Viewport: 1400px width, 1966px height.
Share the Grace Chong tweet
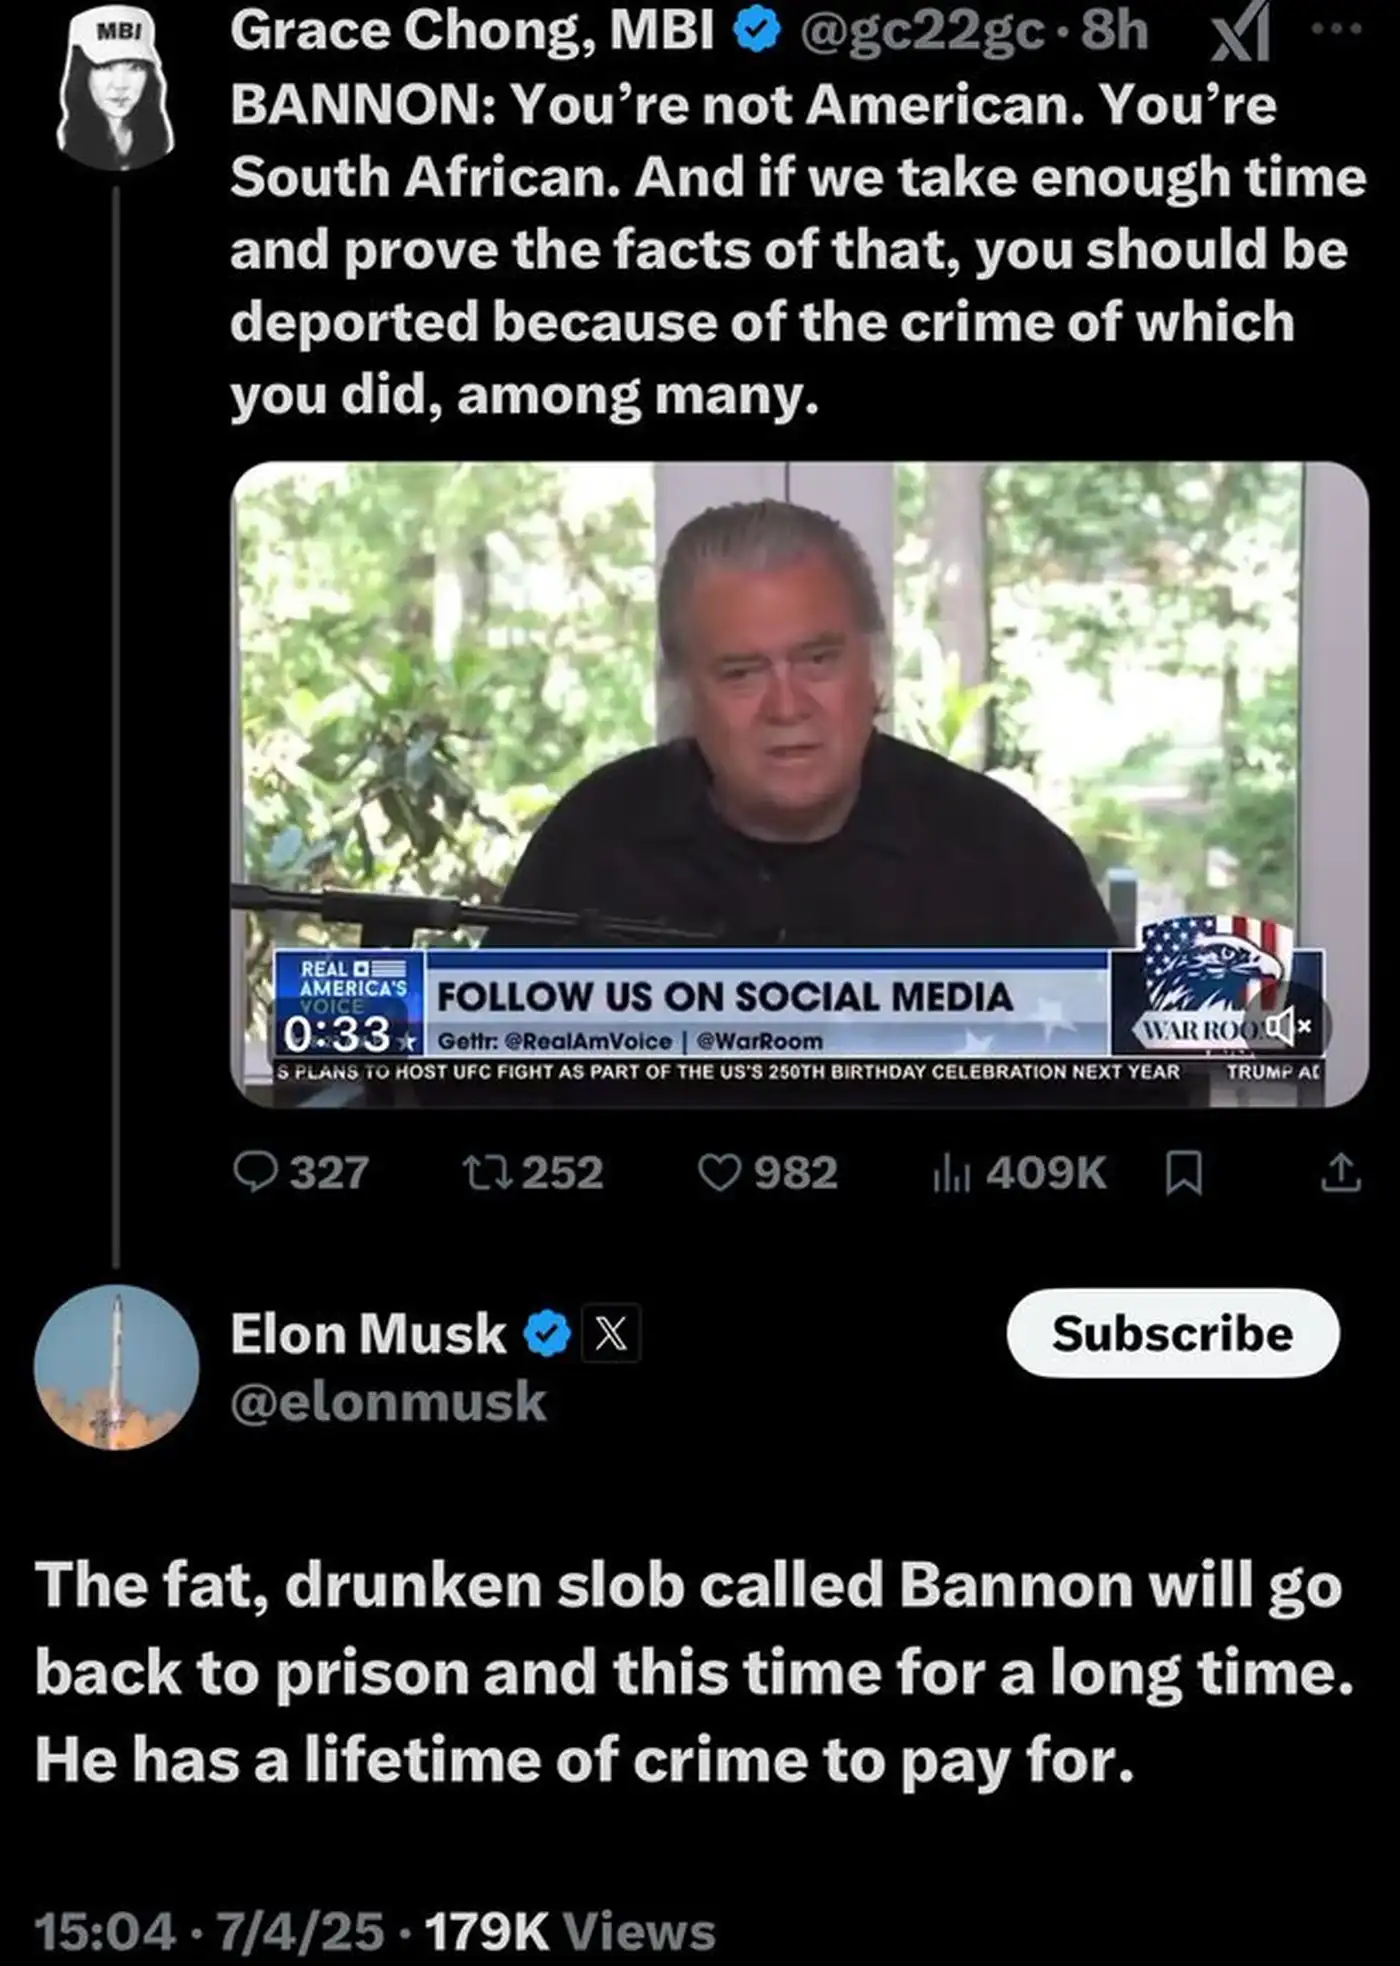tap(1340, 1172)
